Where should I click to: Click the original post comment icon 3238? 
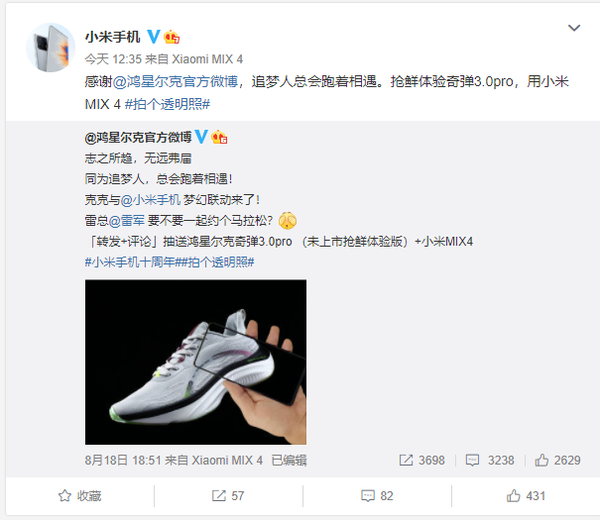tap(490, 460)
